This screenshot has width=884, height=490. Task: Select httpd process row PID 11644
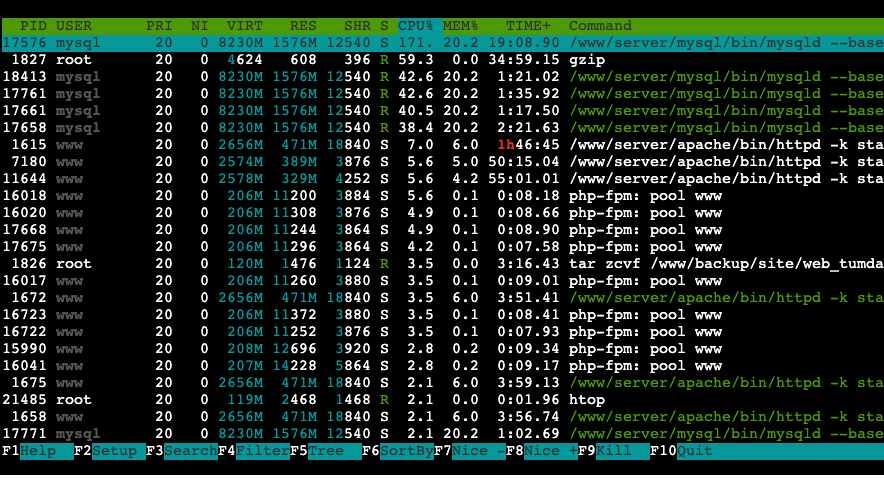point(443,179)
